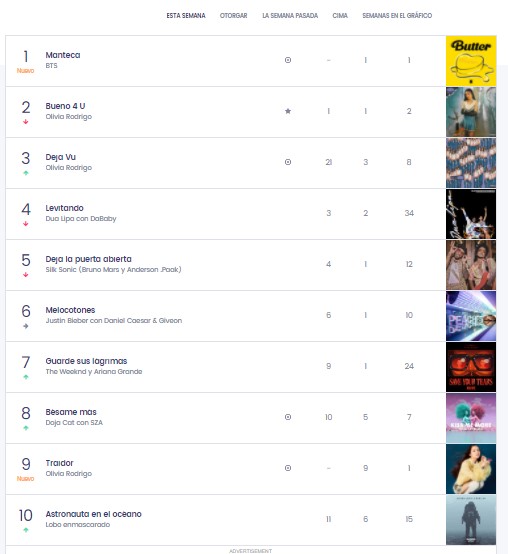Open the Deja la puerta abierta title
This screenshot has height=554, width=508.
(88, 259)
